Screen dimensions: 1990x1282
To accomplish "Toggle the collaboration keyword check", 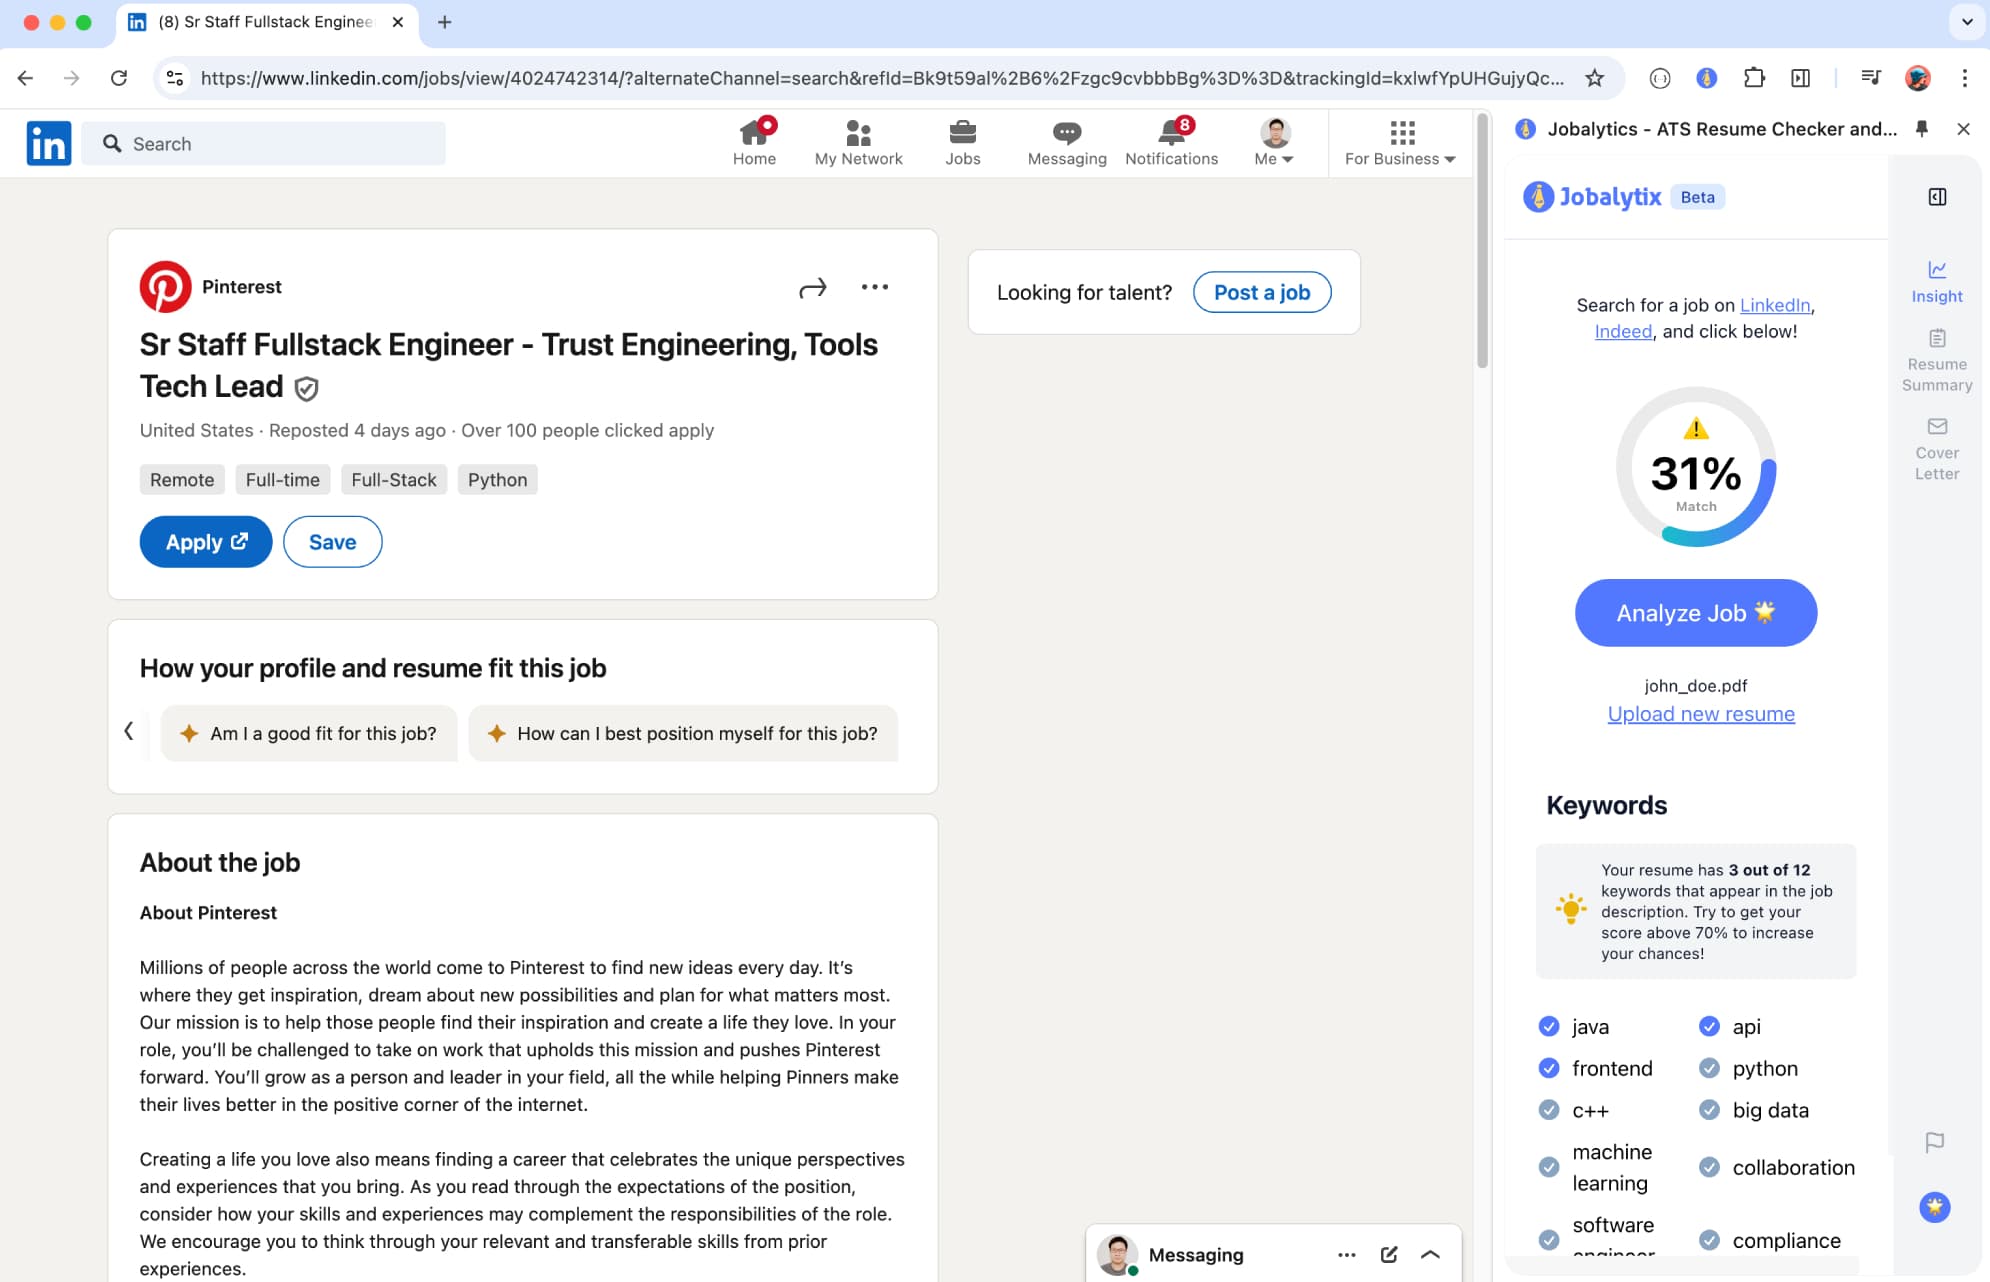I will (1710, 1167).
